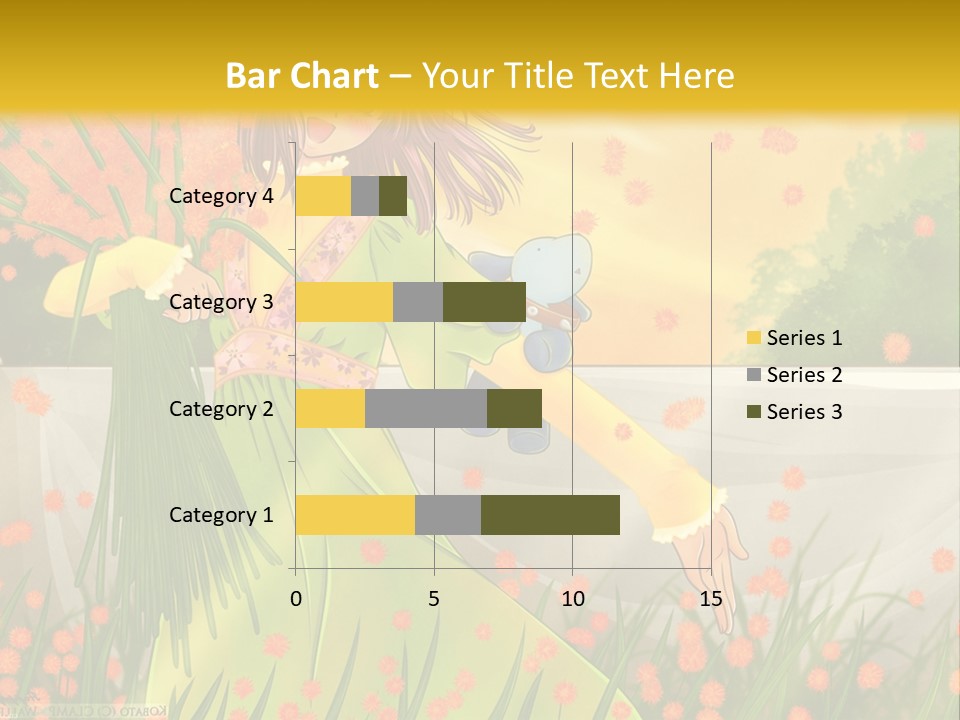
Task: Select the Category 1 axis label
Action: 221,515
